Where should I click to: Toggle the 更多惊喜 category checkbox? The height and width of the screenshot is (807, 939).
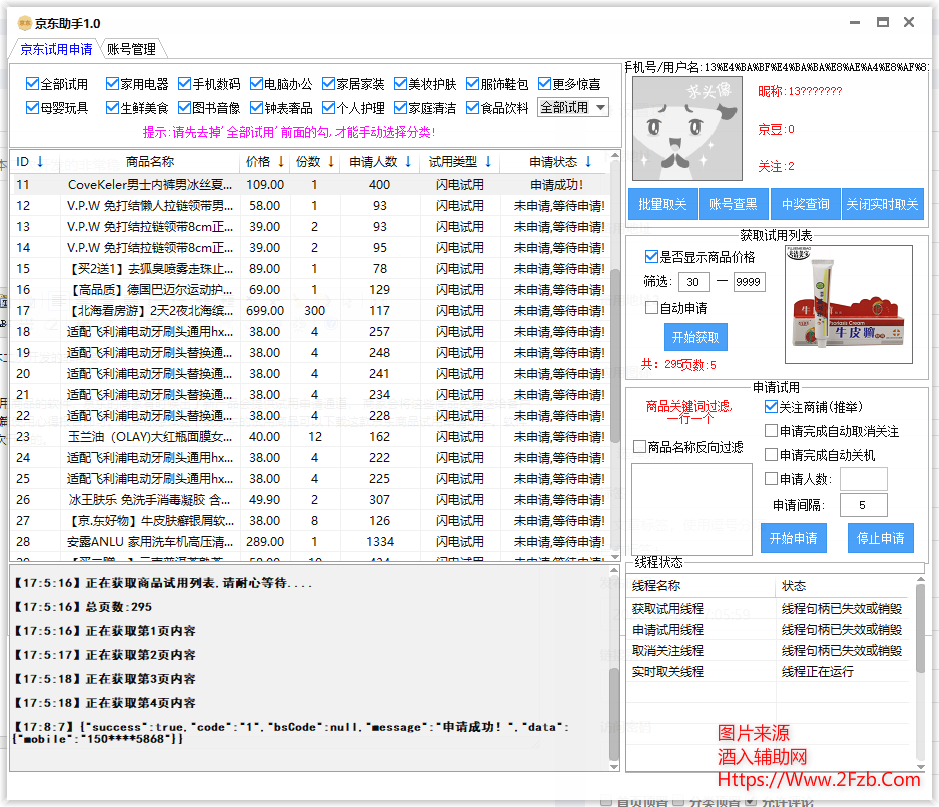(x=544, y=84)
